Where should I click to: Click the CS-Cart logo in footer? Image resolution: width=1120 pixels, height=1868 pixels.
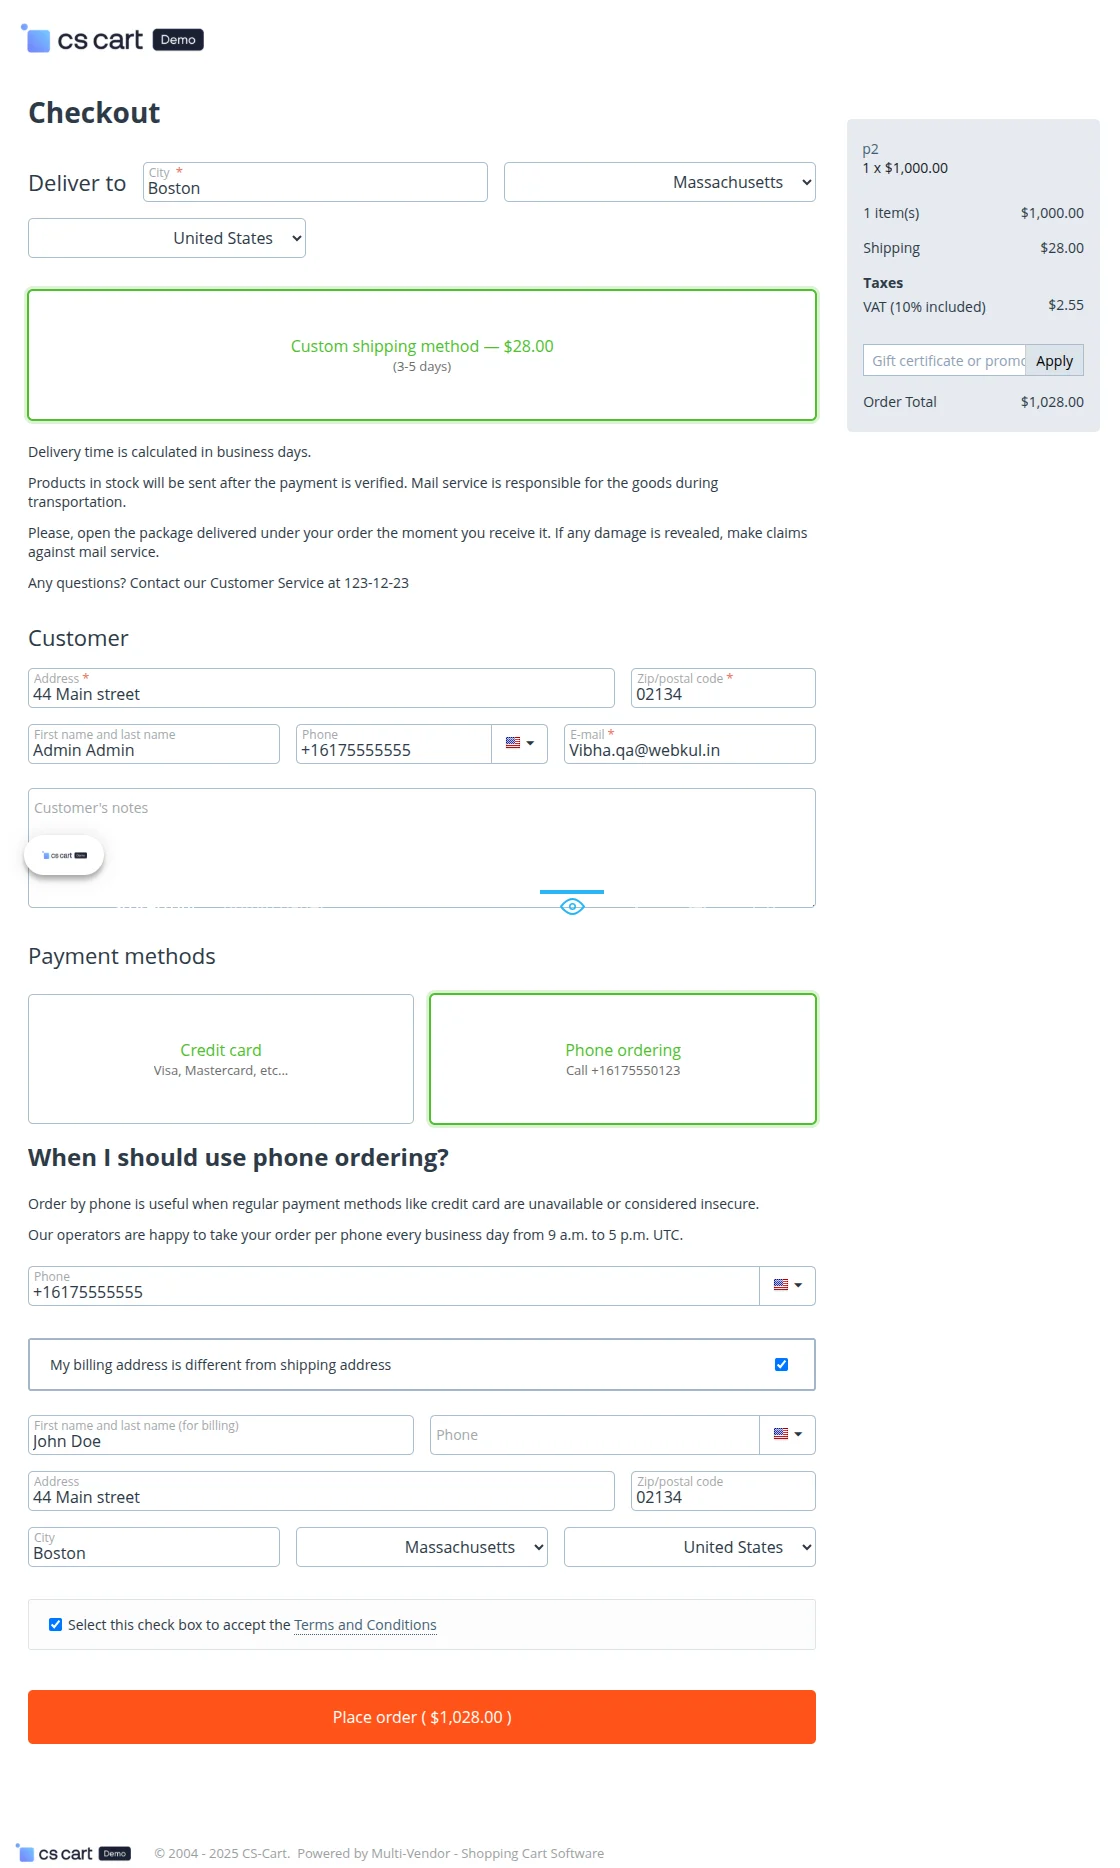coord(74,1853)
